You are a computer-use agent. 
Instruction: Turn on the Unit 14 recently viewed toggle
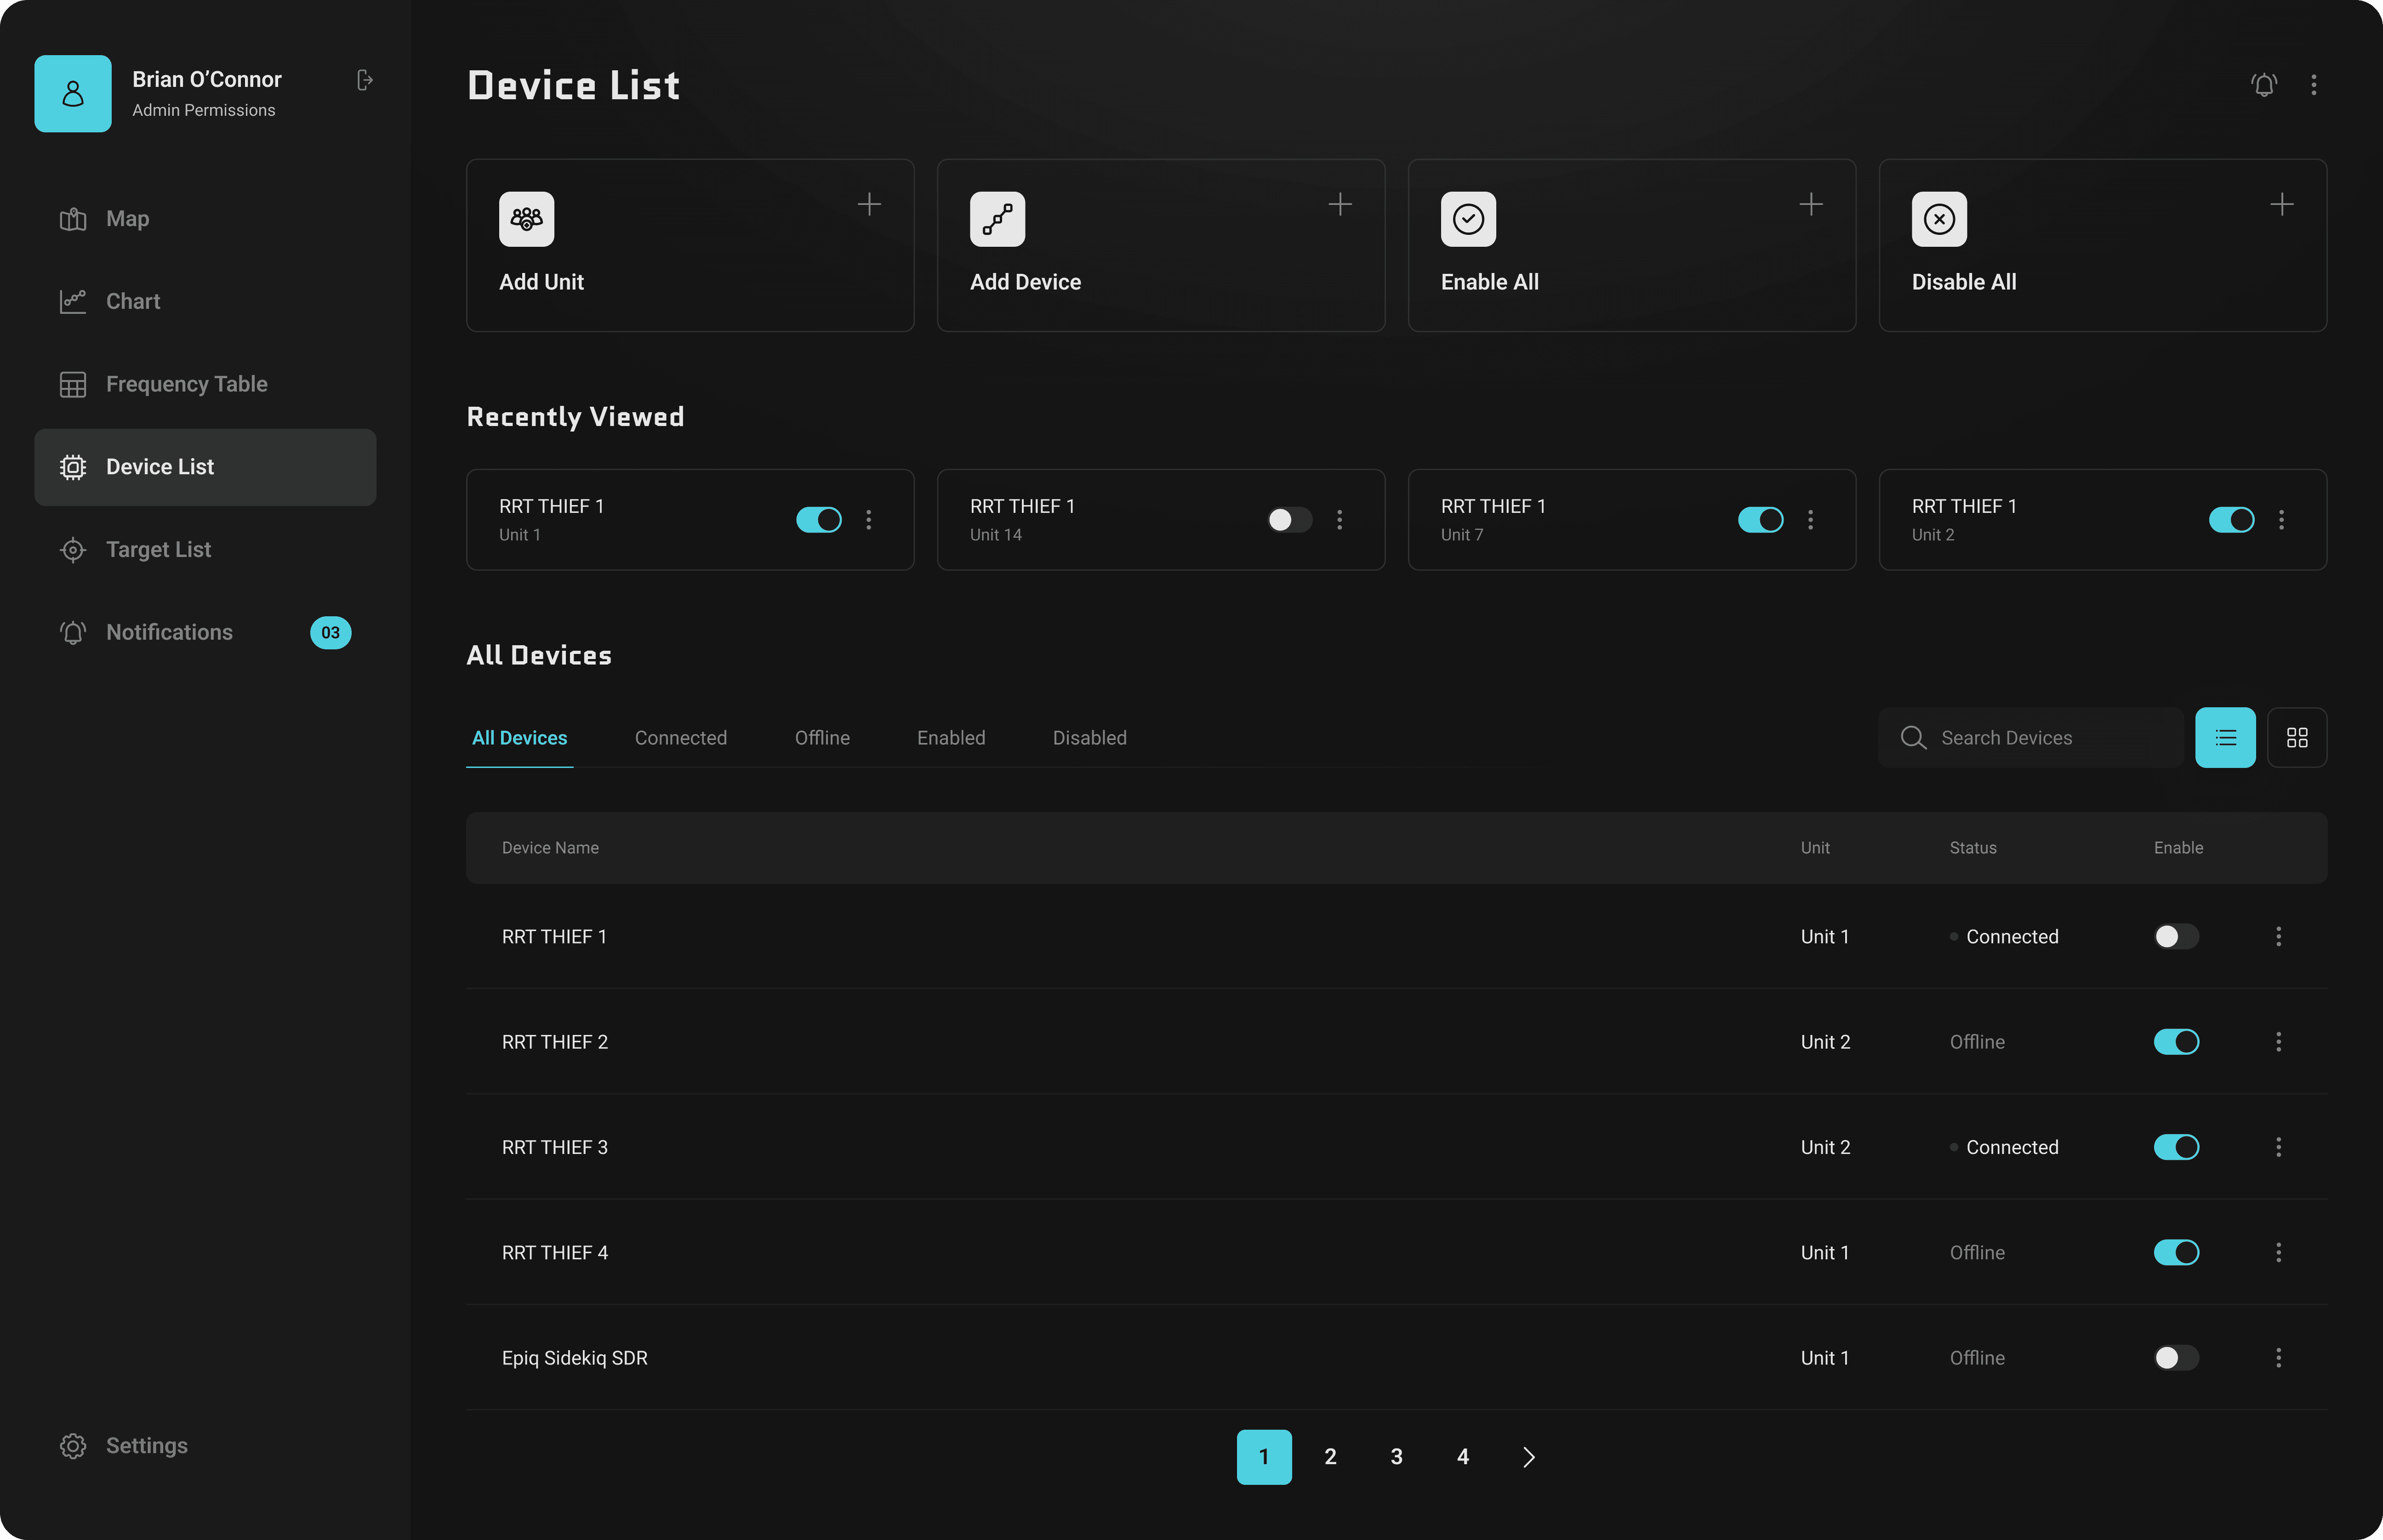(x=1289, y=520)
